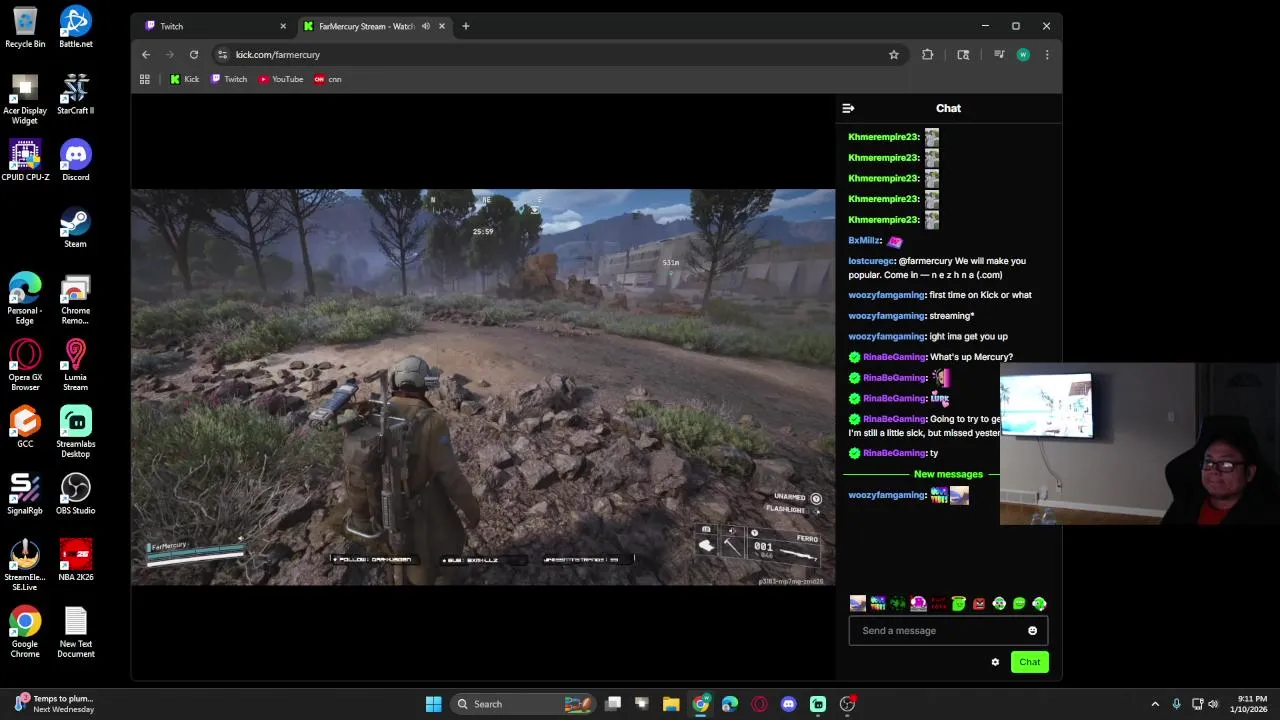Pick the red angry face emote
This screenshot has height=720, width=1280.
[979, 603]
